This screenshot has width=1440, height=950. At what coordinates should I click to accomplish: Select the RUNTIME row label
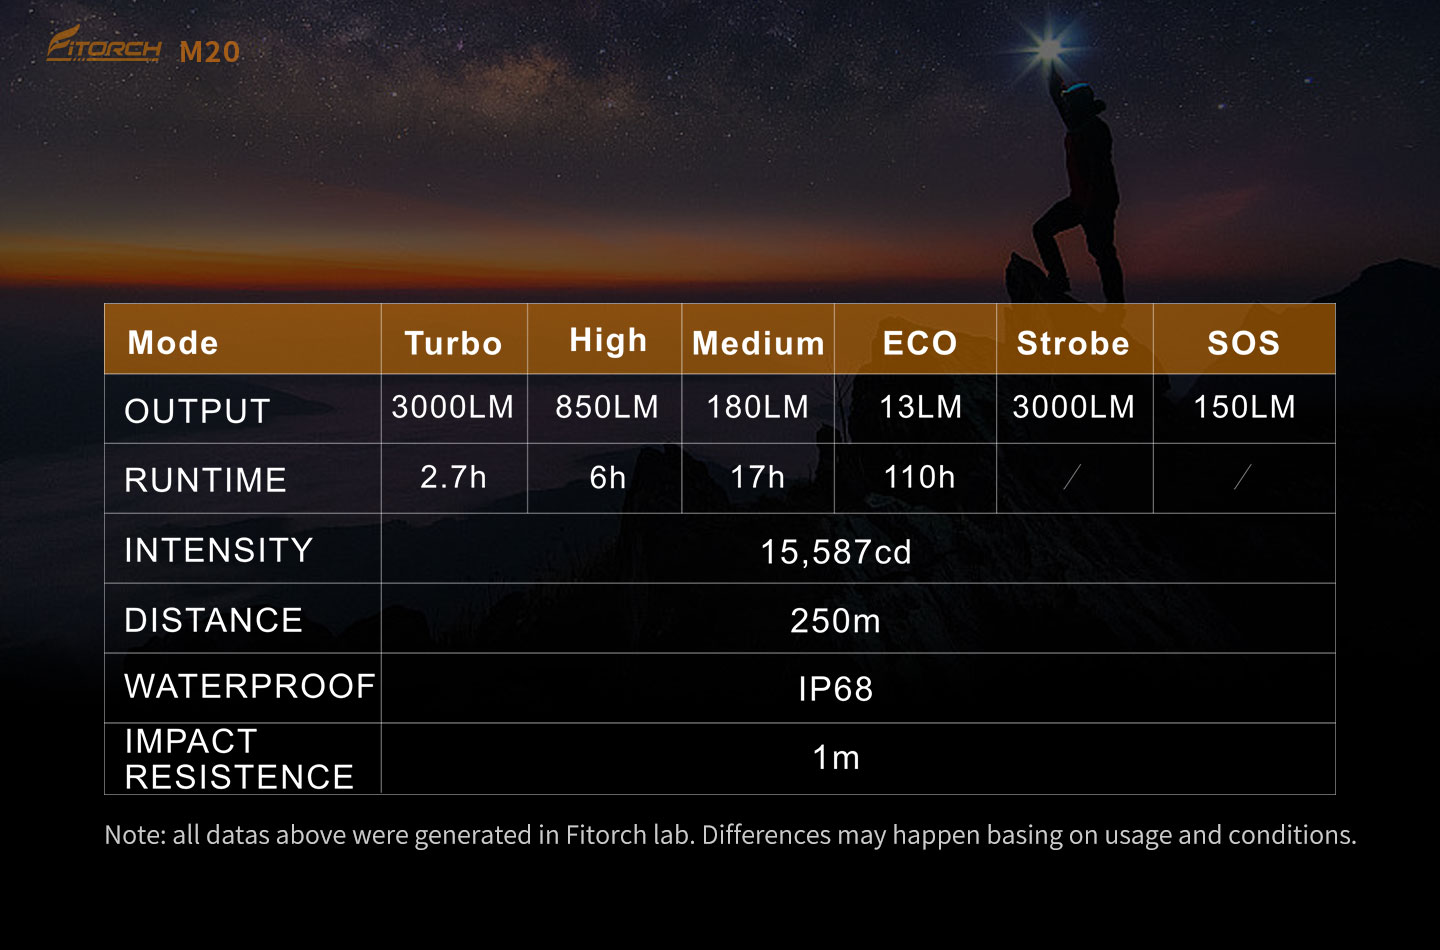[x=205, y=480]
